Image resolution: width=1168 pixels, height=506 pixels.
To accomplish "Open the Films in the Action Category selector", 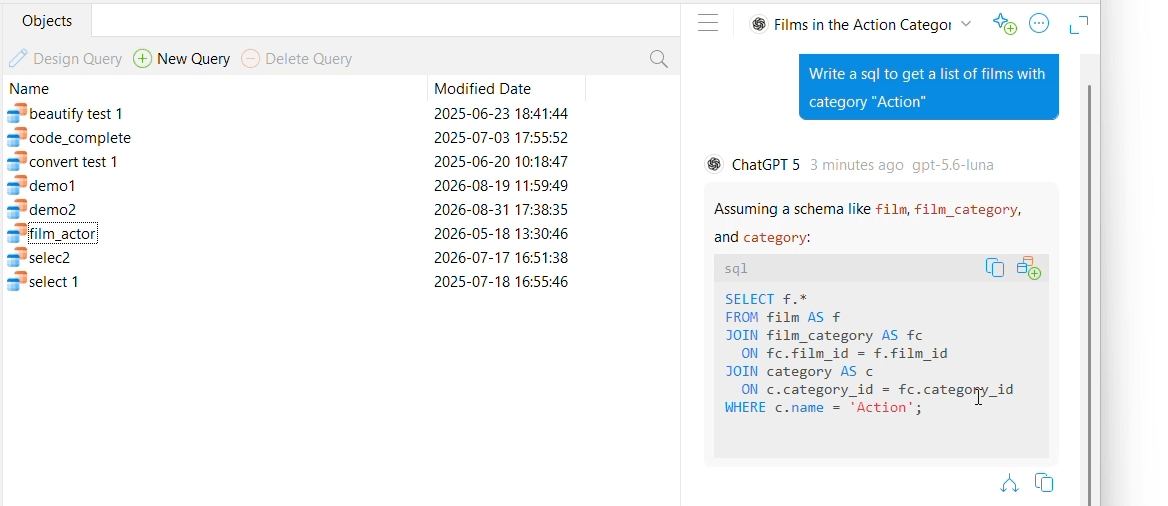I will (x=861, y=25).
